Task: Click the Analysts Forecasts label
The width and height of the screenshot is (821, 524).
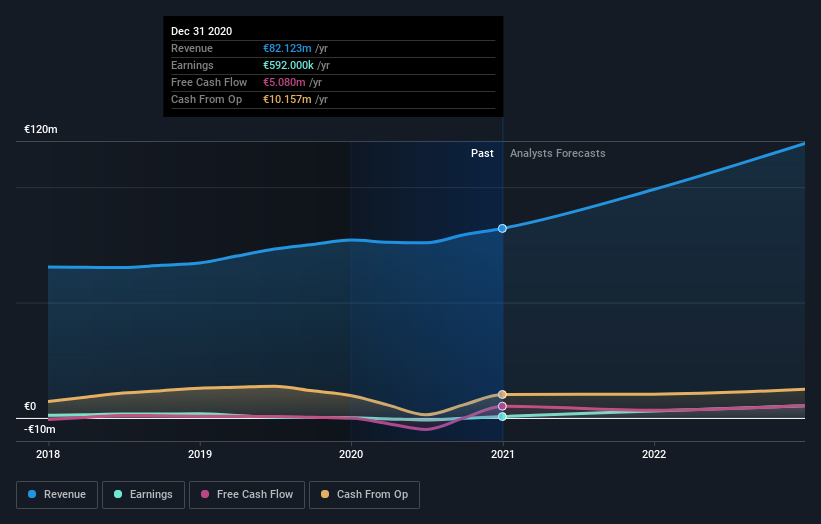Action: point(558,153)
